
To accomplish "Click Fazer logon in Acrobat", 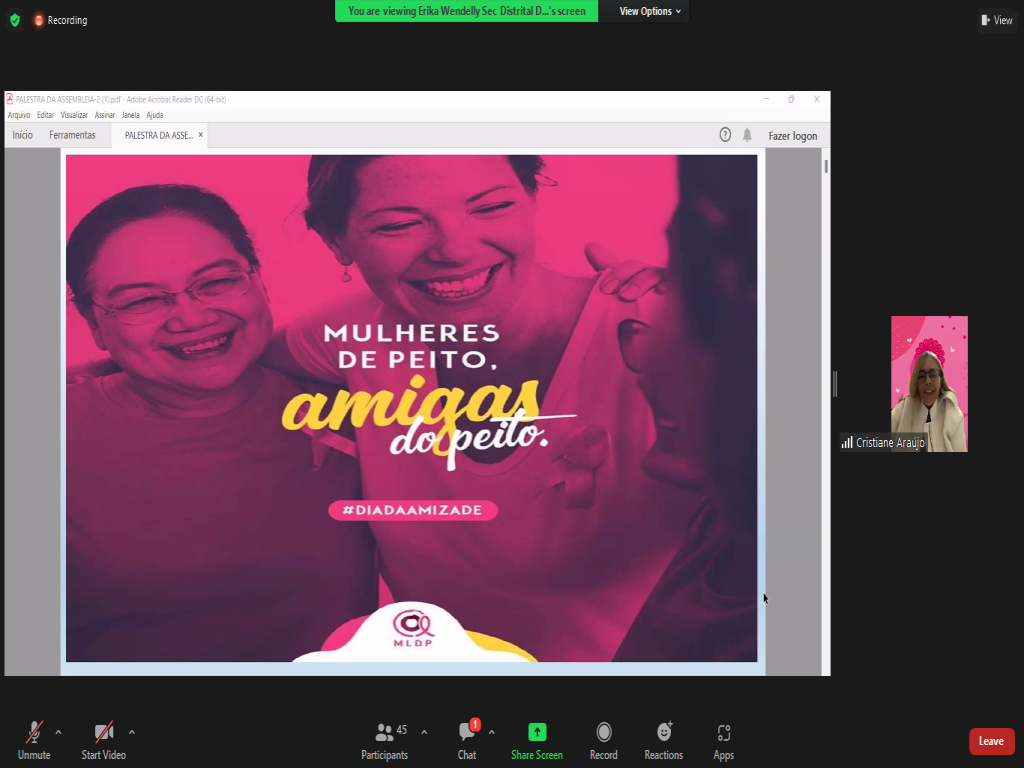I will click(792, 136).
